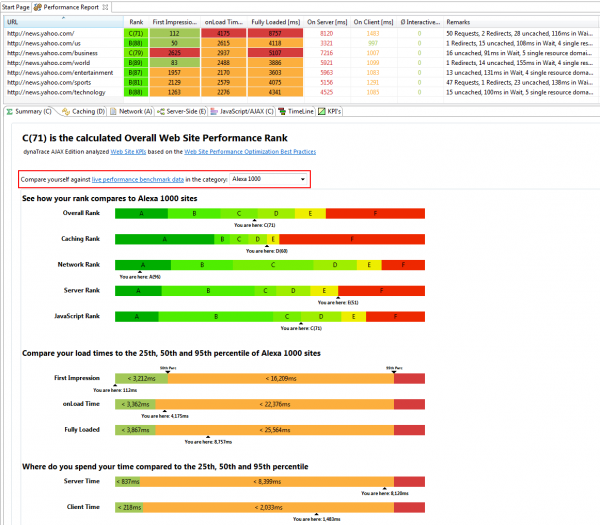Image resolution: width=600 pixels, height=525 pixels.
Task: Click the C(79) rank cell
Action: tap(136, 53)
